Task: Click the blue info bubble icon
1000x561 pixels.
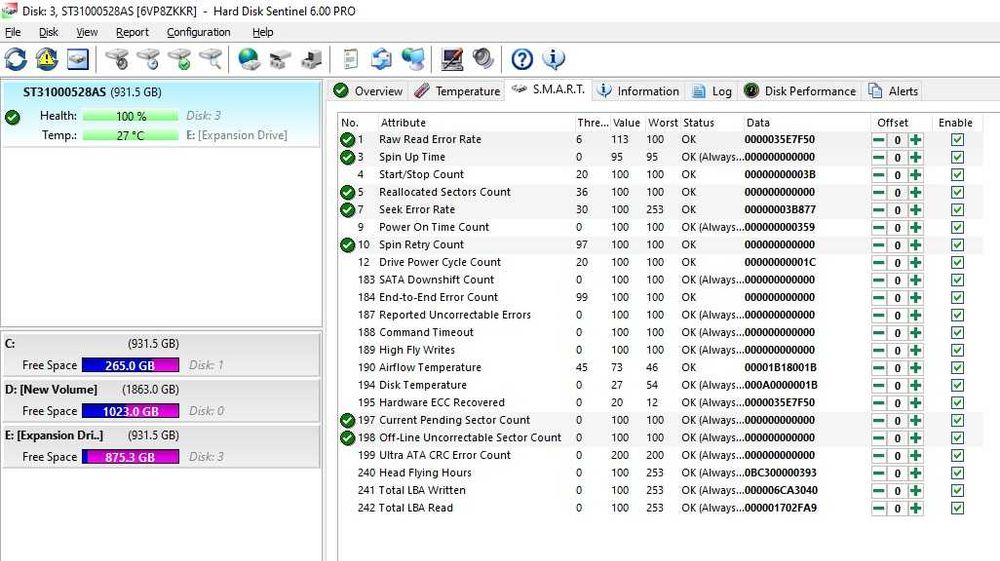Action: pos(554,59)
